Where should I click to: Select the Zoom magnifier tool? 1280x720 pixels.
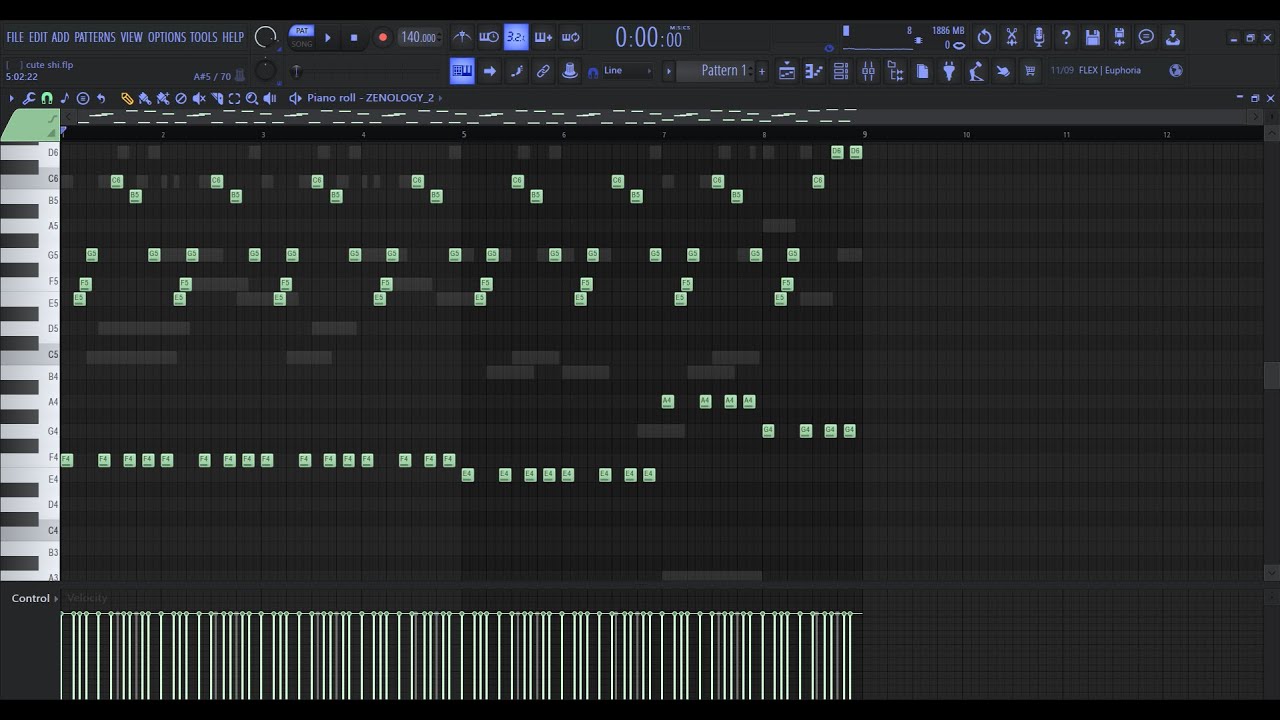pos(252,98)
